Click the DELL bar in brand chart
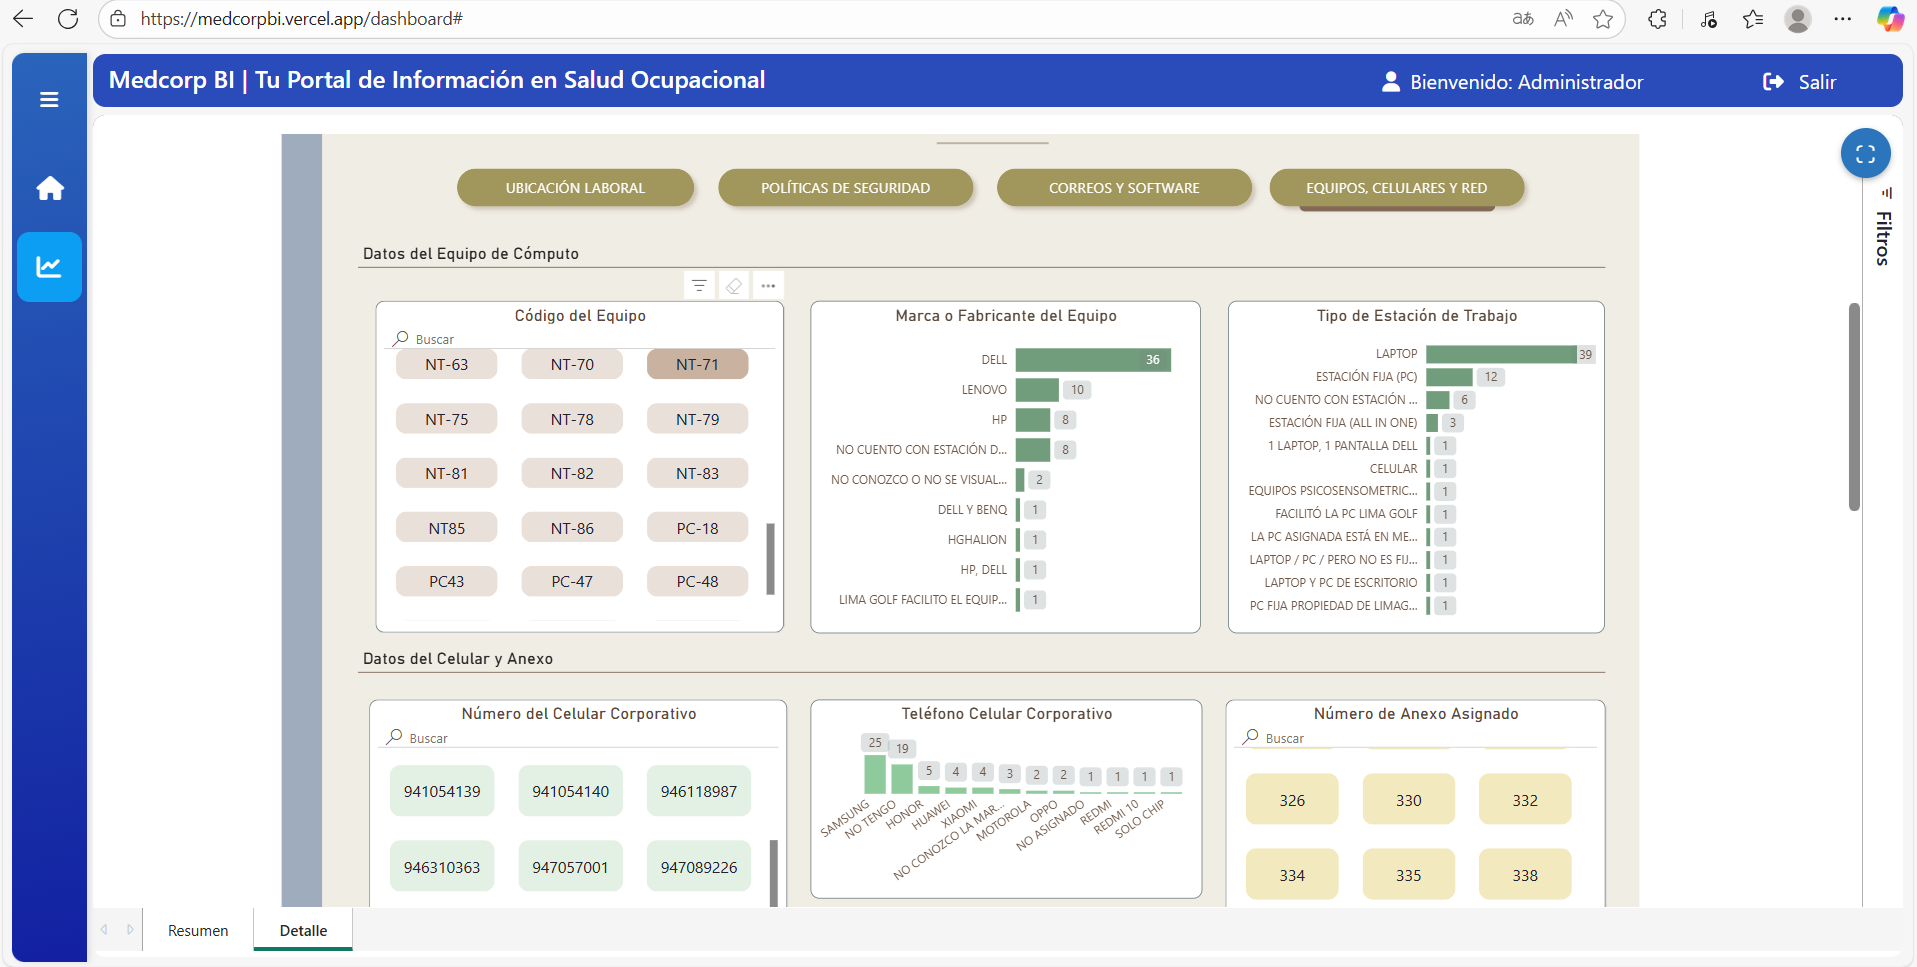The image size is (1917, 967). pyautogui.click(x=1092, y=360)
